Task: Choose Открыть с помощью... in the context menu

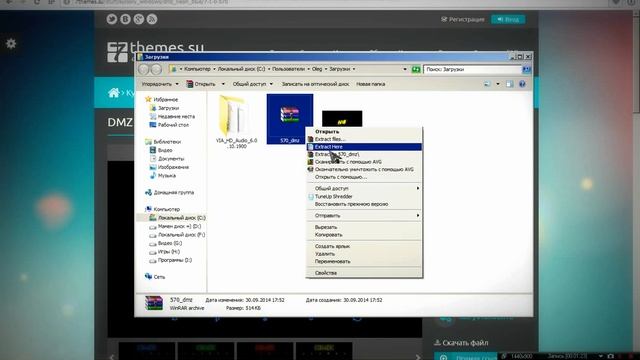Action: 364,177
